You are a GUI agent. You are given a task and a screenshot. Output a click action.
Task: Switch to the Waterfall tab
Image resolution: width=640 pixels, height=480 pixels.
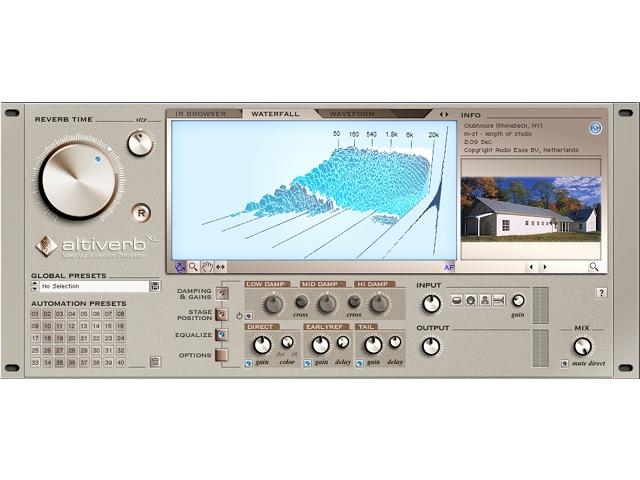pos(275,114)
